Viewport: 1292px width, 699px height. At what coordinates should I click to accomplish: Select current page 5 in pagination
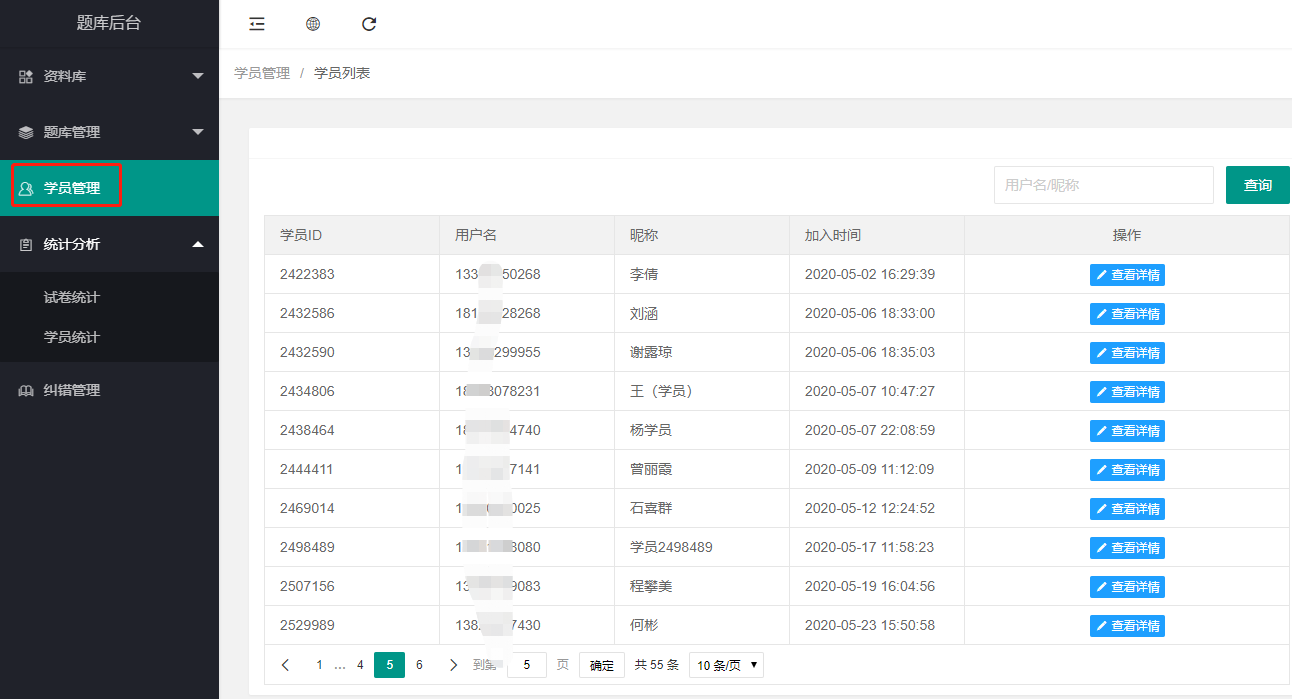pyautogui.click(x=389, y=665)
